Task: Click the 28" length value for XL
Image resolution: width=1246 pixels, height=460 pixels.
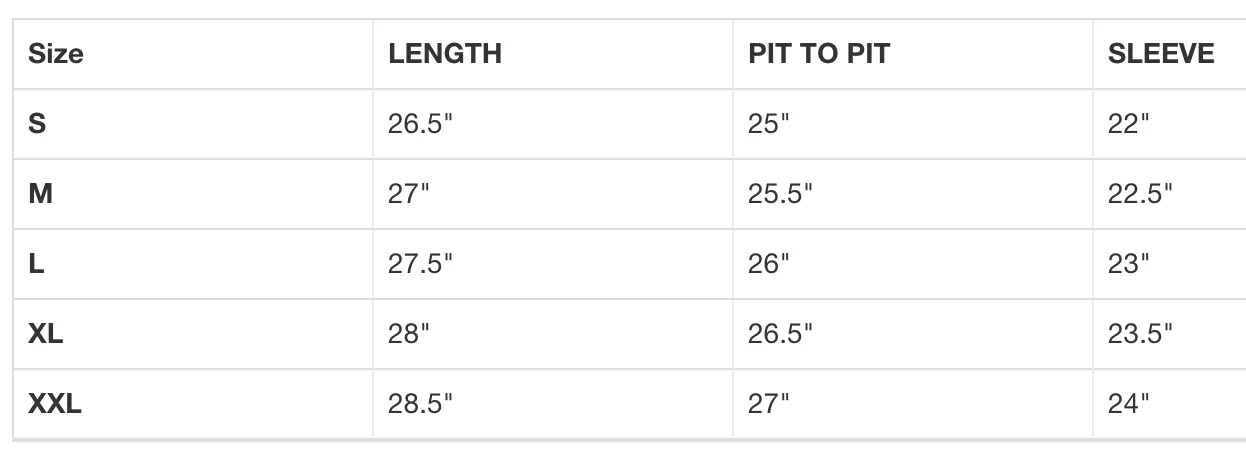Action: point(408,334)
